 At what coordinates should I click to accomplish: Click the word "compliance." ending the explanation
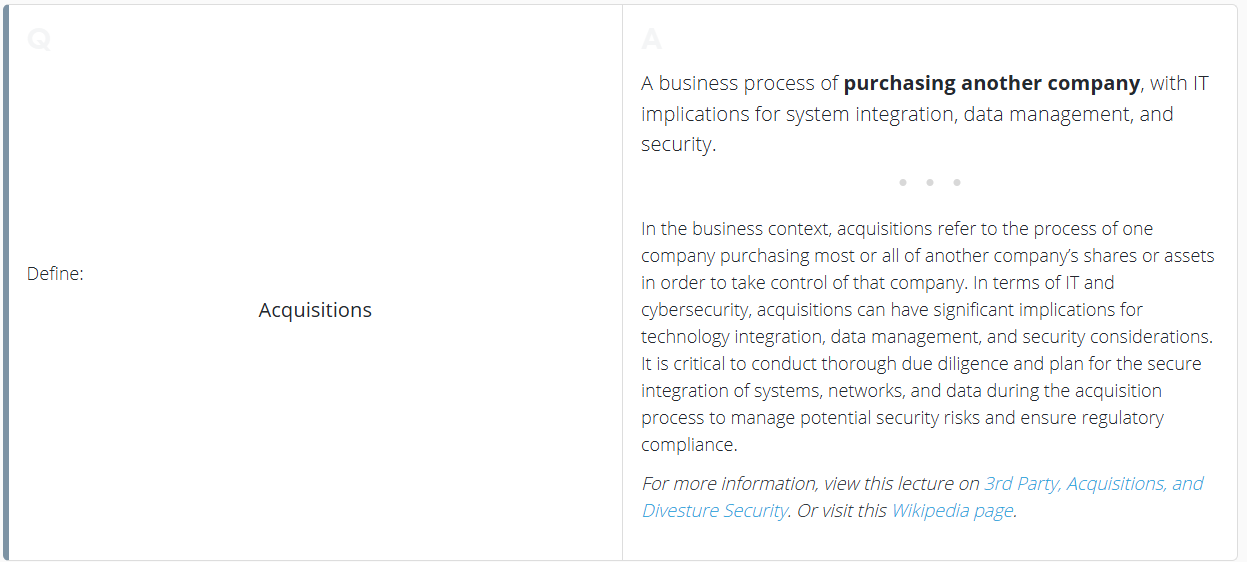click(x=689, y=445)
